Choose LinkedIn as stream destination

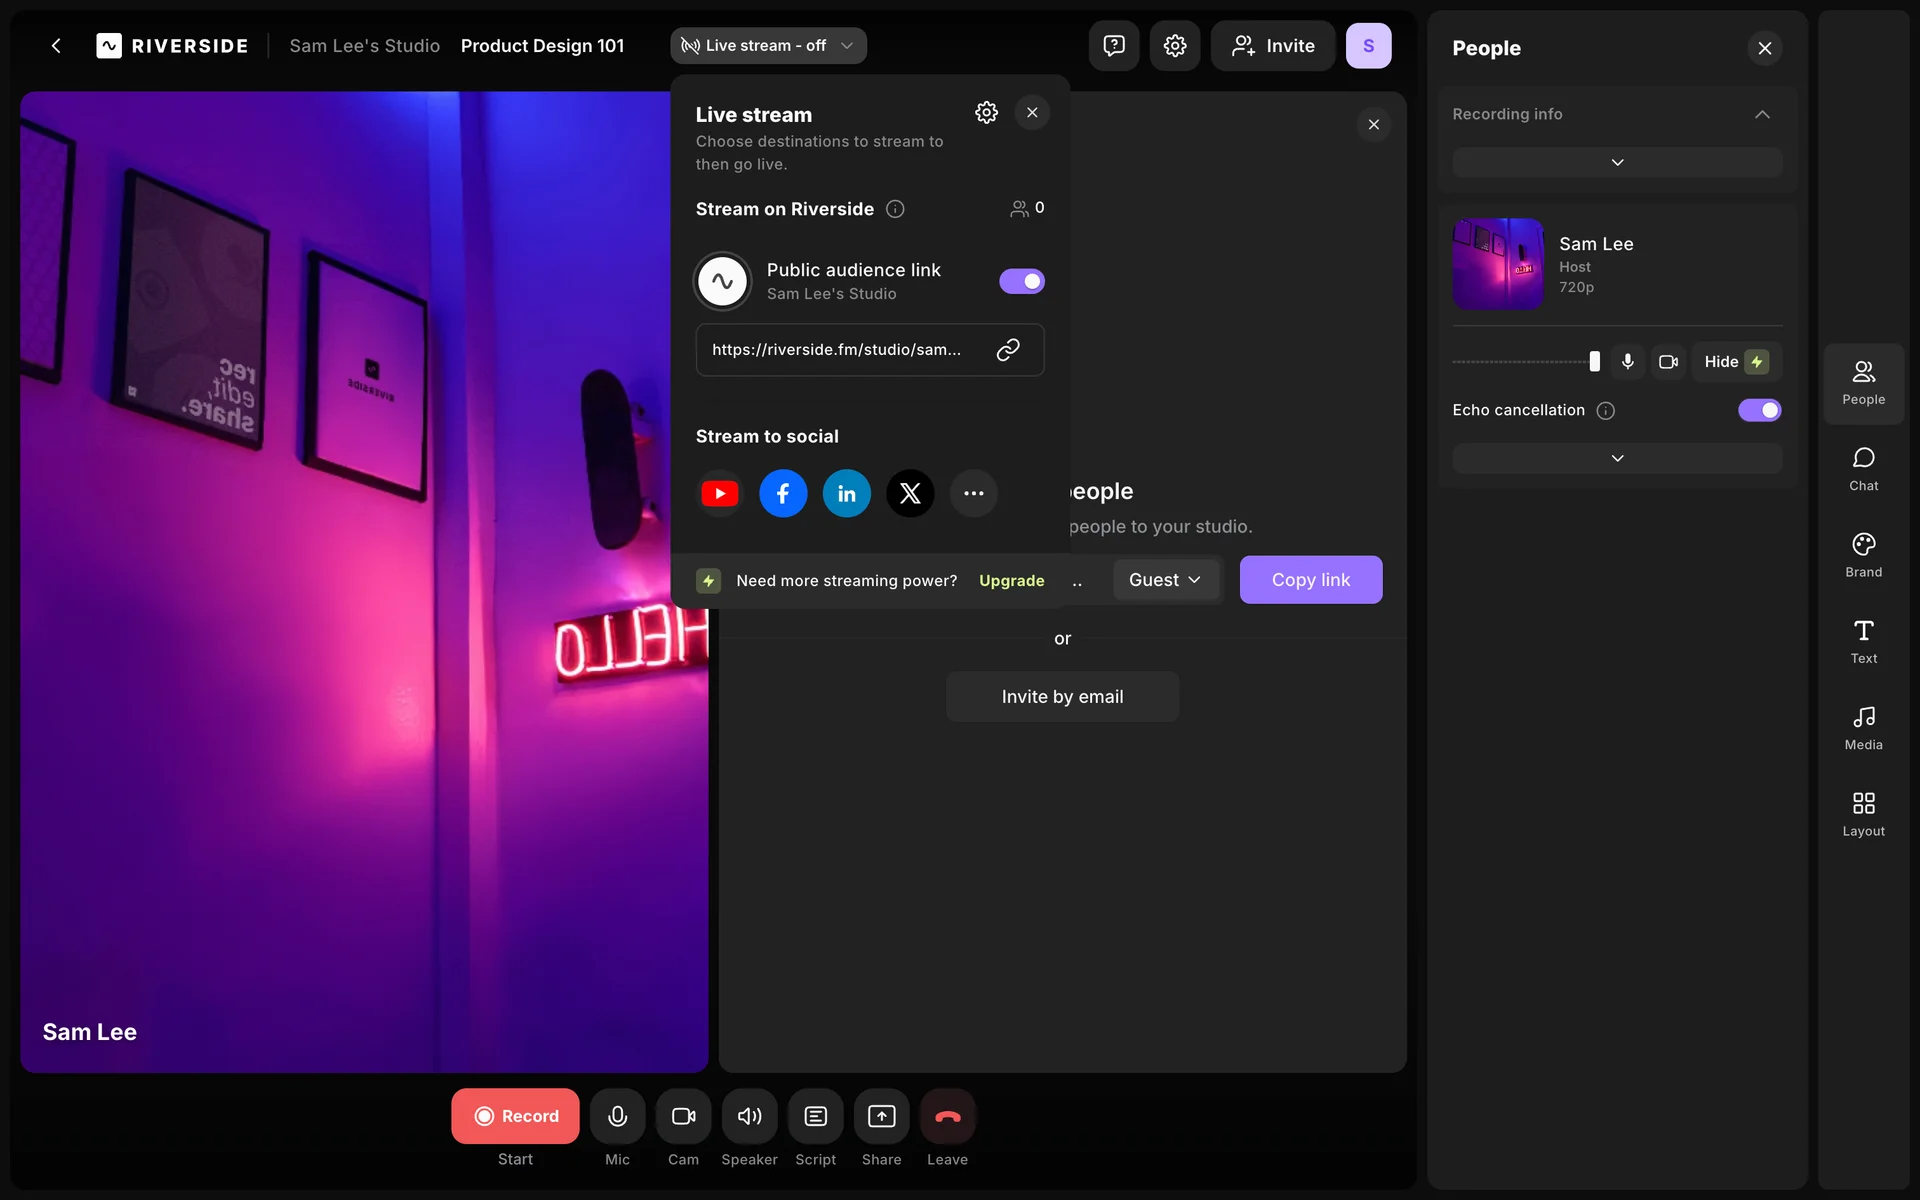846,494
